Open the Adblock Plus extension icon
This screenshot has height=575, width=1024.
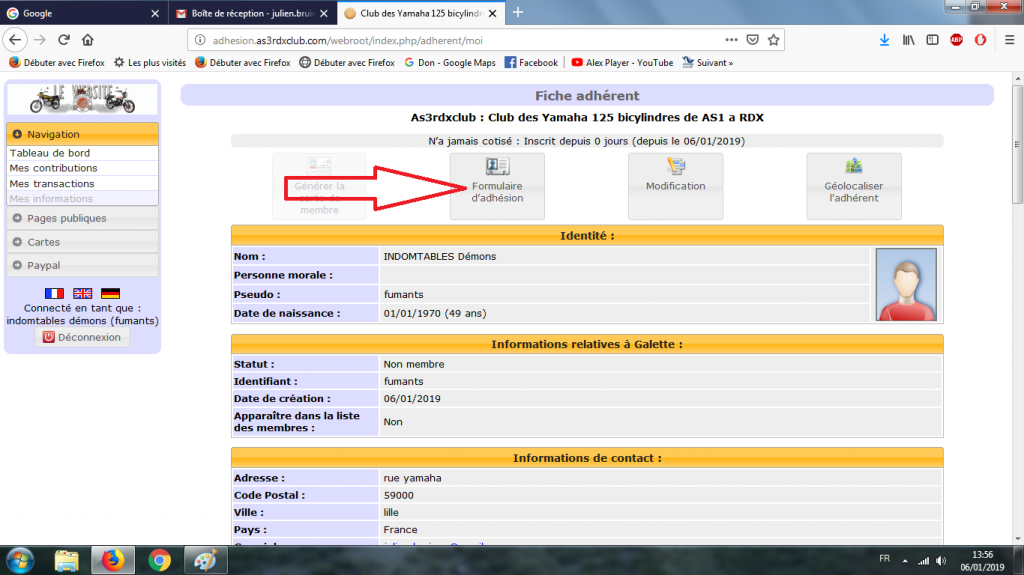coord(956,40)
